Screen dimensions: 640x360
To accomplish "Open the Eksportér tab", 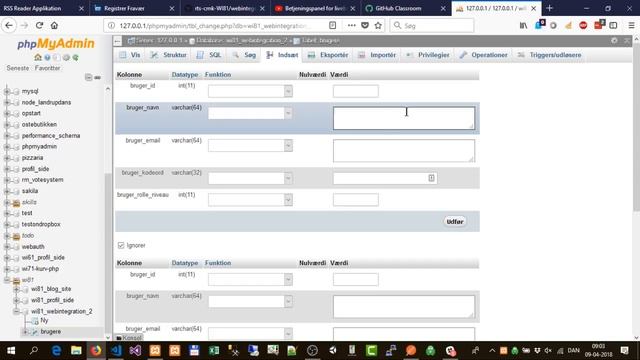I will click(x=328, y=55).
